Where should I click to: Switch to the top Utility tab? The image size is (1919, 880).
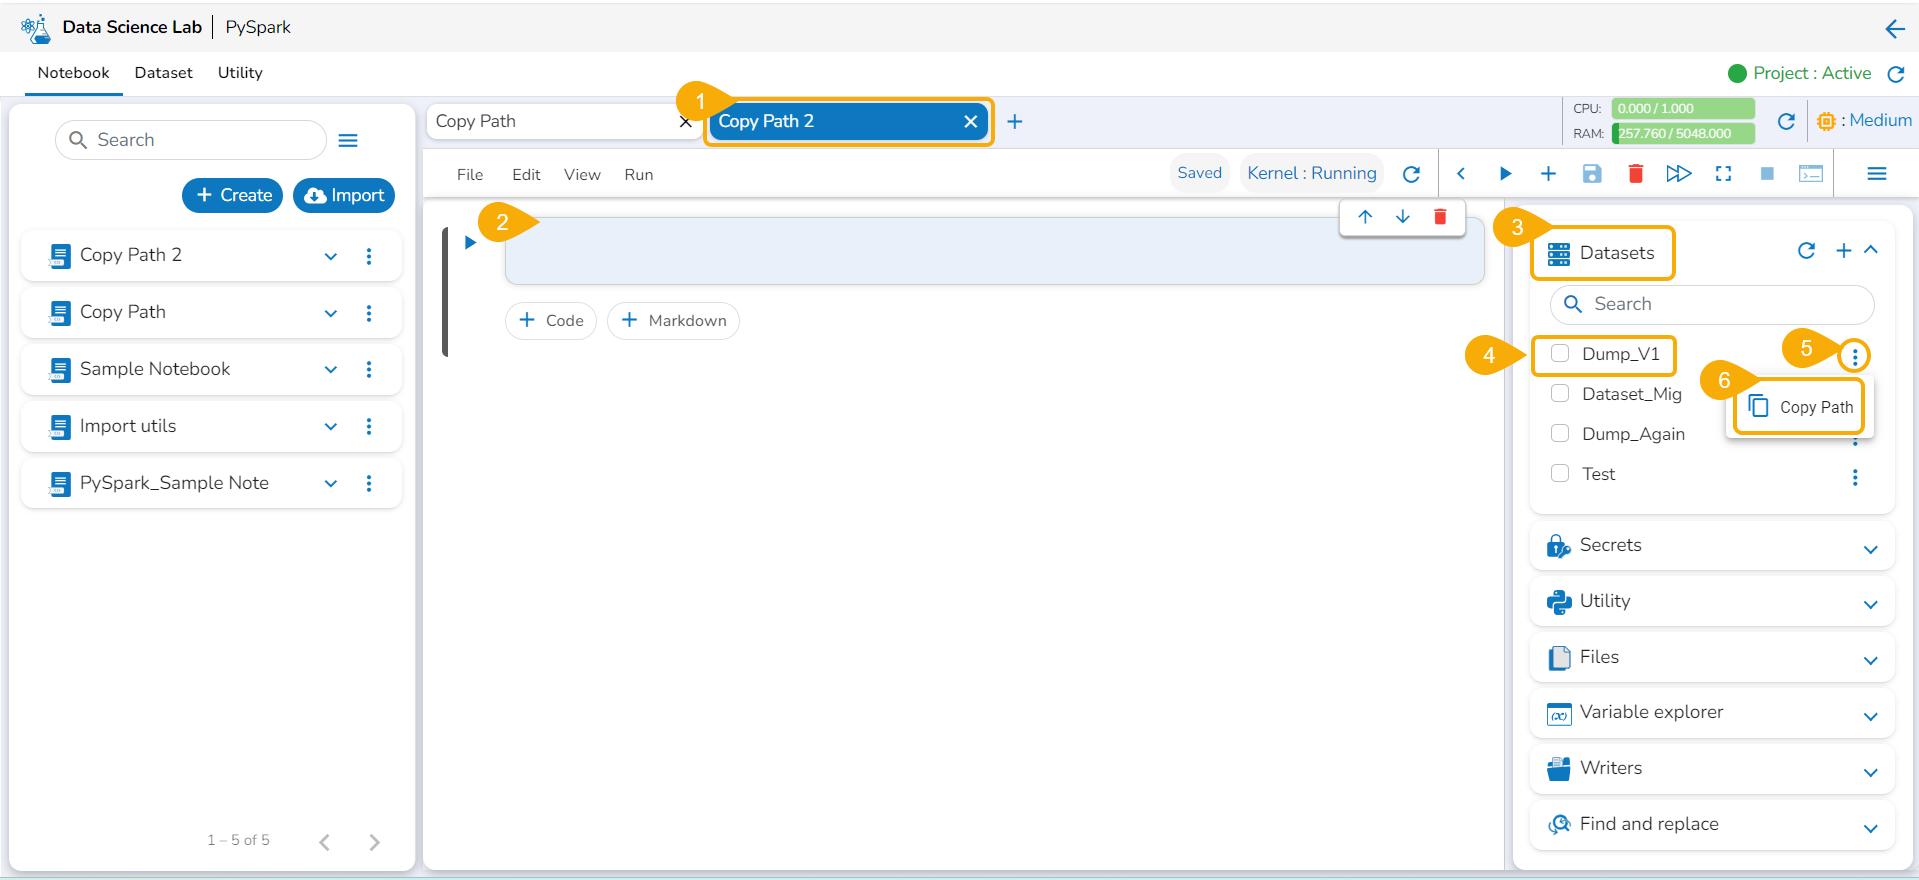click(x=240, y=73)
